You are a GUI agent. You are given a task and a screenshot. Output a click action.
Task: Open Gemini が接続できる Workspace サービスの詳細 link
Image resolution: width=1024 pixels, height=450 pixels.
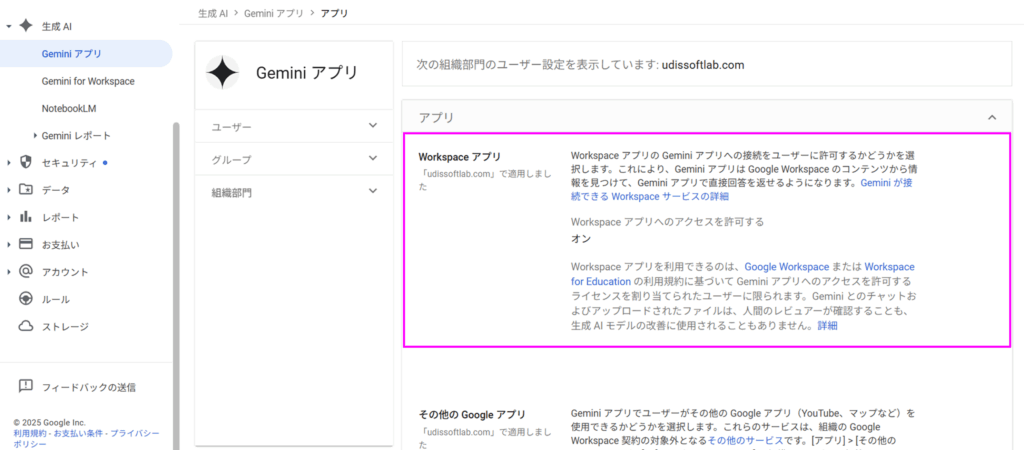click(741, 189)
